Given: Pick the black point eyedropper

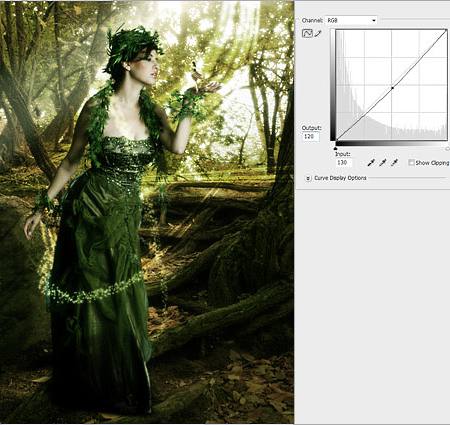Looking at the screenshot, I should coord(371,163).
